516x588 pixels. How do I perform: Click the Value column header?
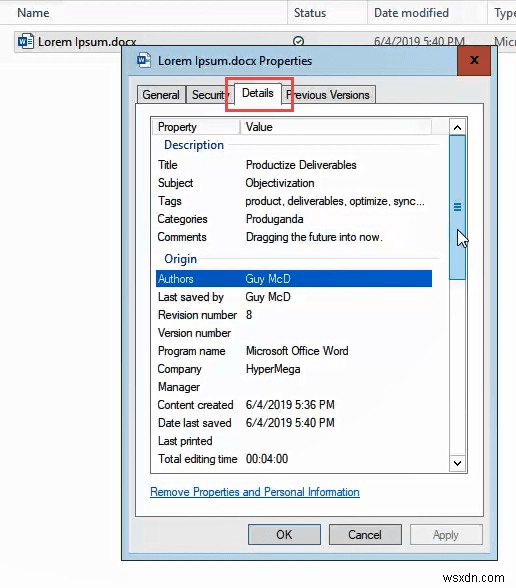pos(336,127)
